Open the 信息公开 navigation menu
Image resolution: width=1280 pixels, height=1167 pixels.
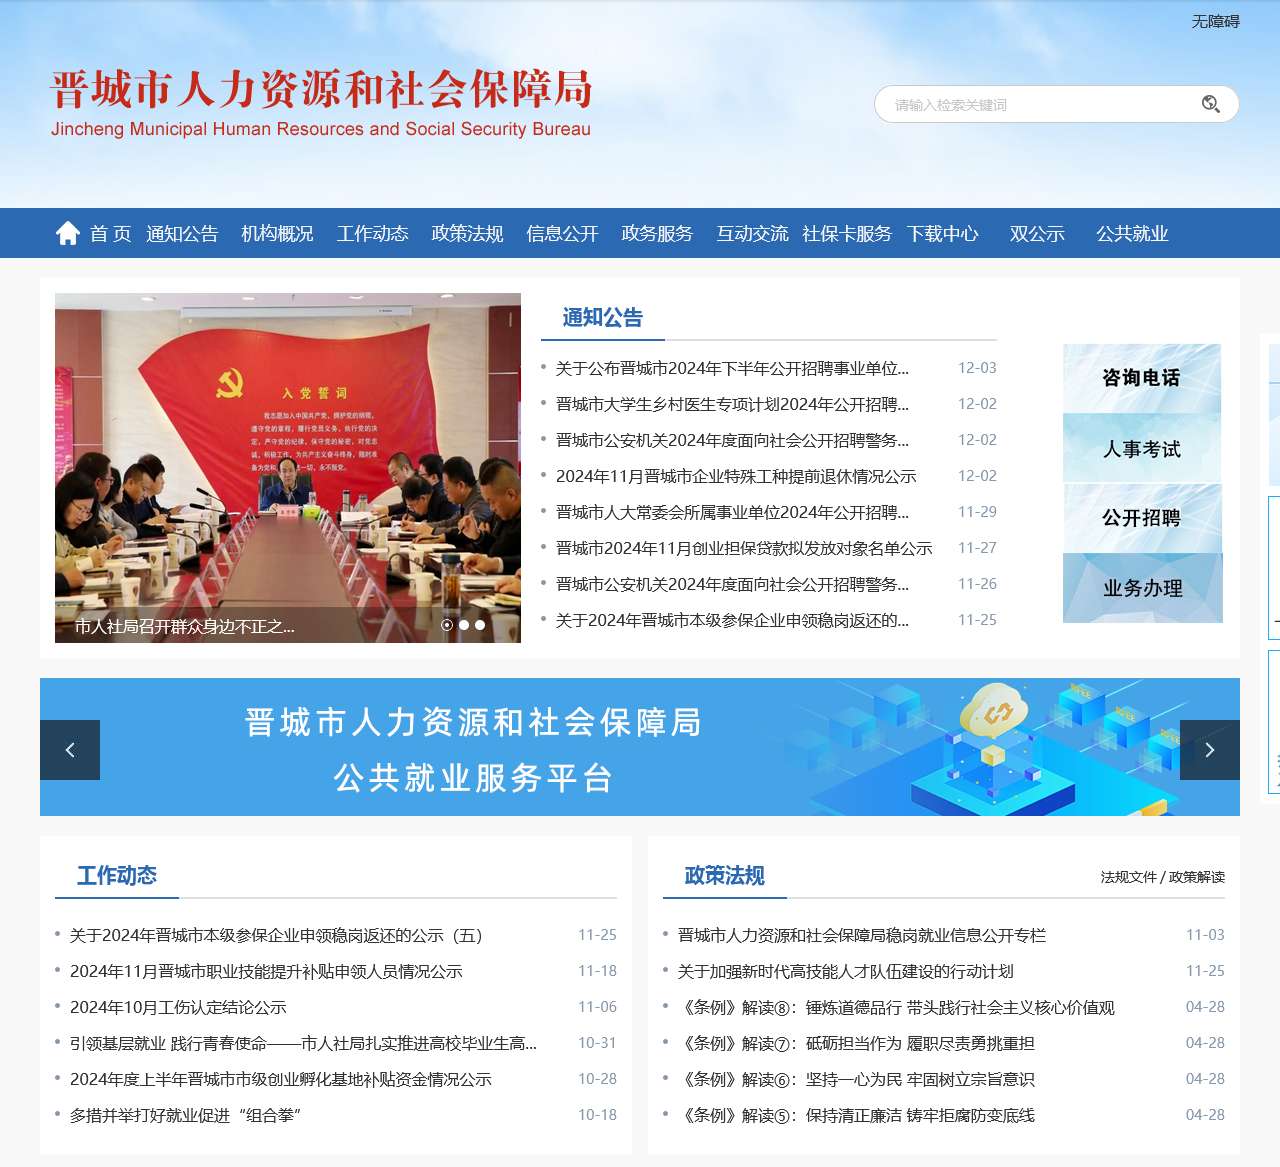[562, 233]
